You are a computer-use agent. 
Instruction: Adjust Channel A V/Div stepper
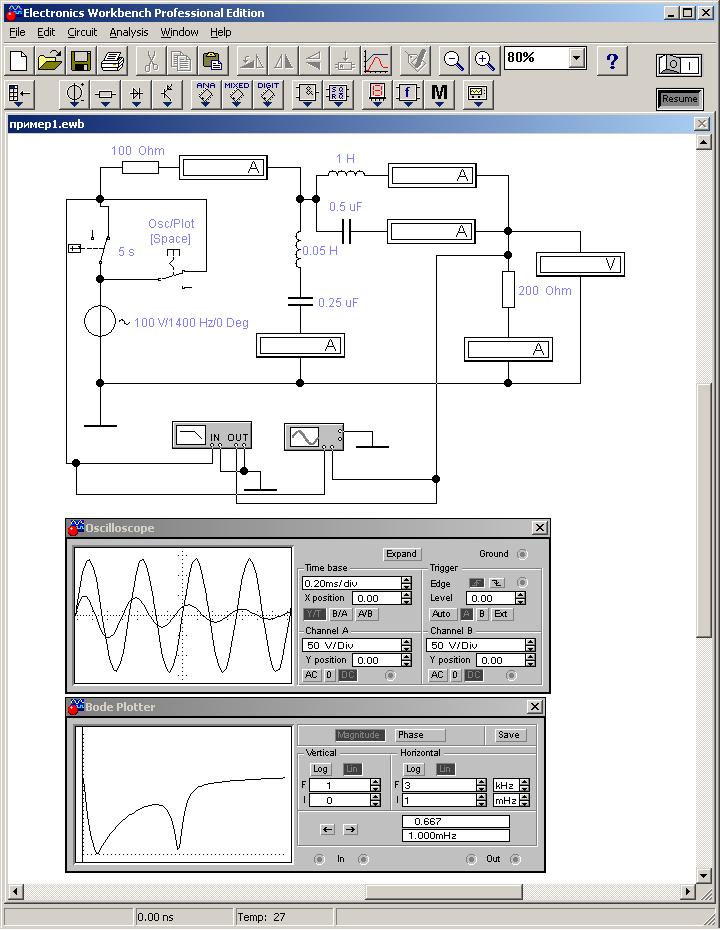(406, 645)
